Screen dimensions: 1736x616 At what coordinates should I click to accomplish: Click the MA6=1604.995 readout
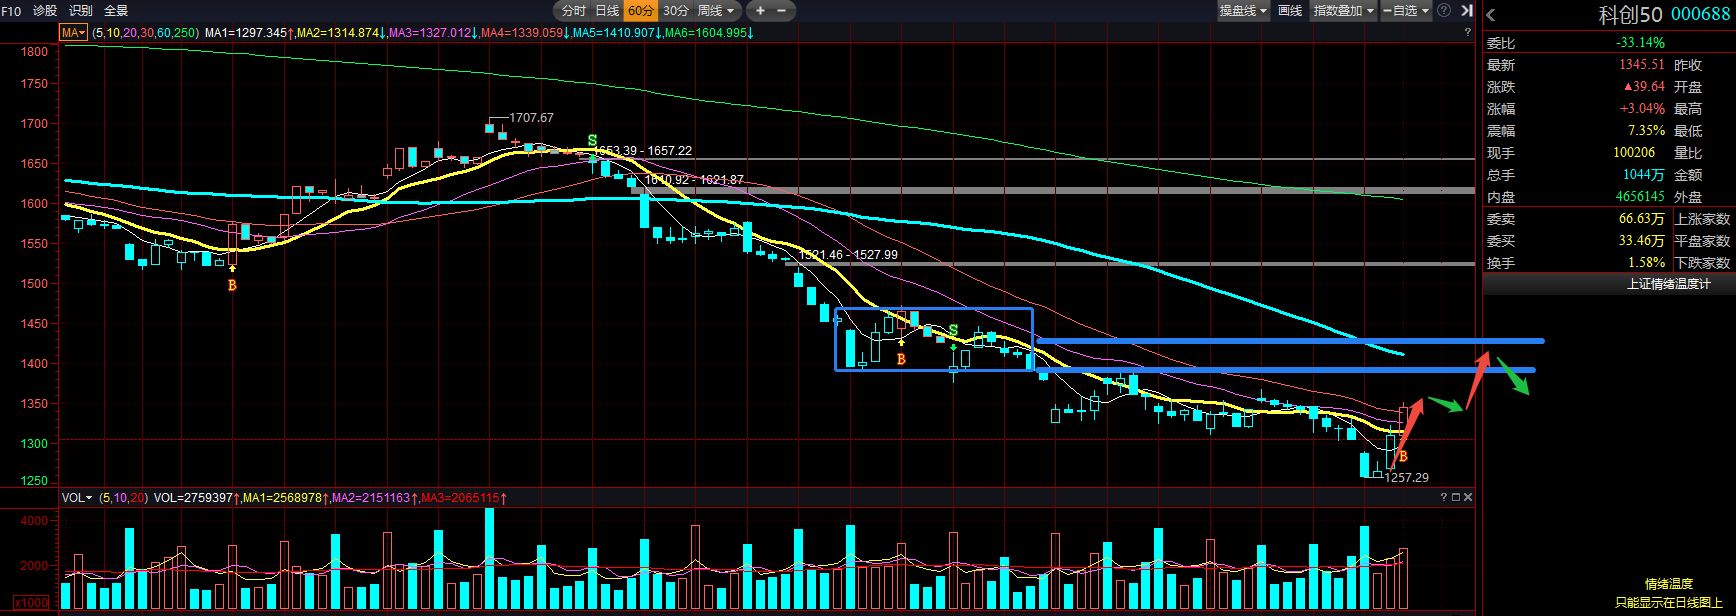[x=709, y=33]
